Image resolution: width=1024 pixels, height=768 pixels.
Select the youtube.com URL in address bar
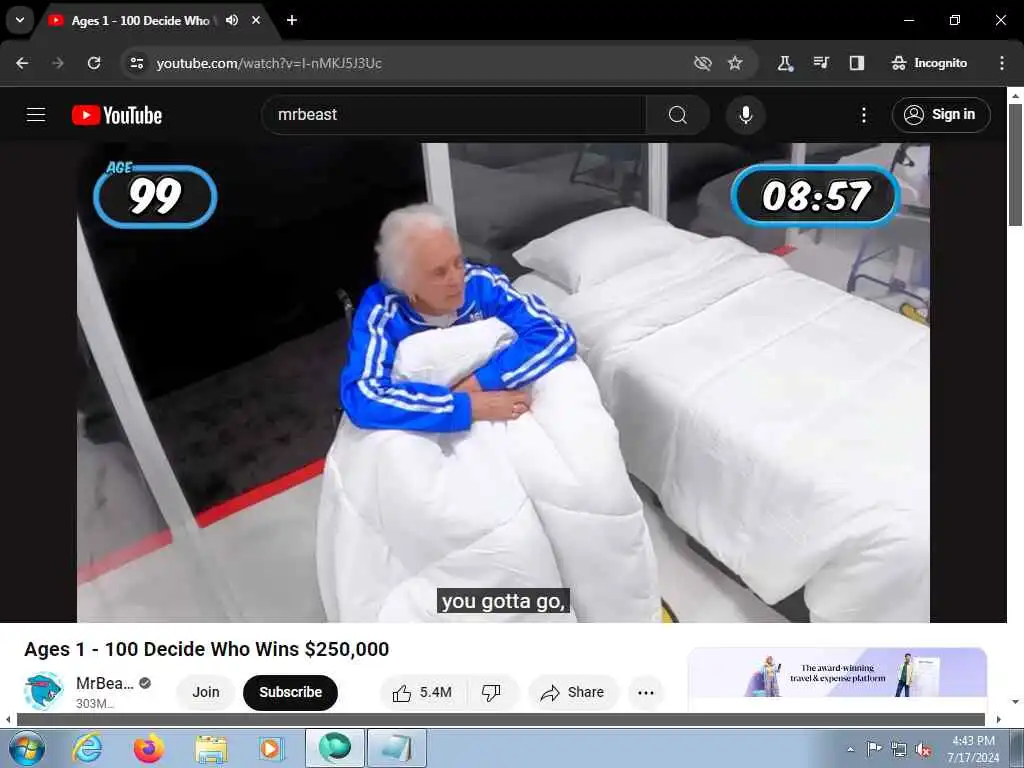268,63
